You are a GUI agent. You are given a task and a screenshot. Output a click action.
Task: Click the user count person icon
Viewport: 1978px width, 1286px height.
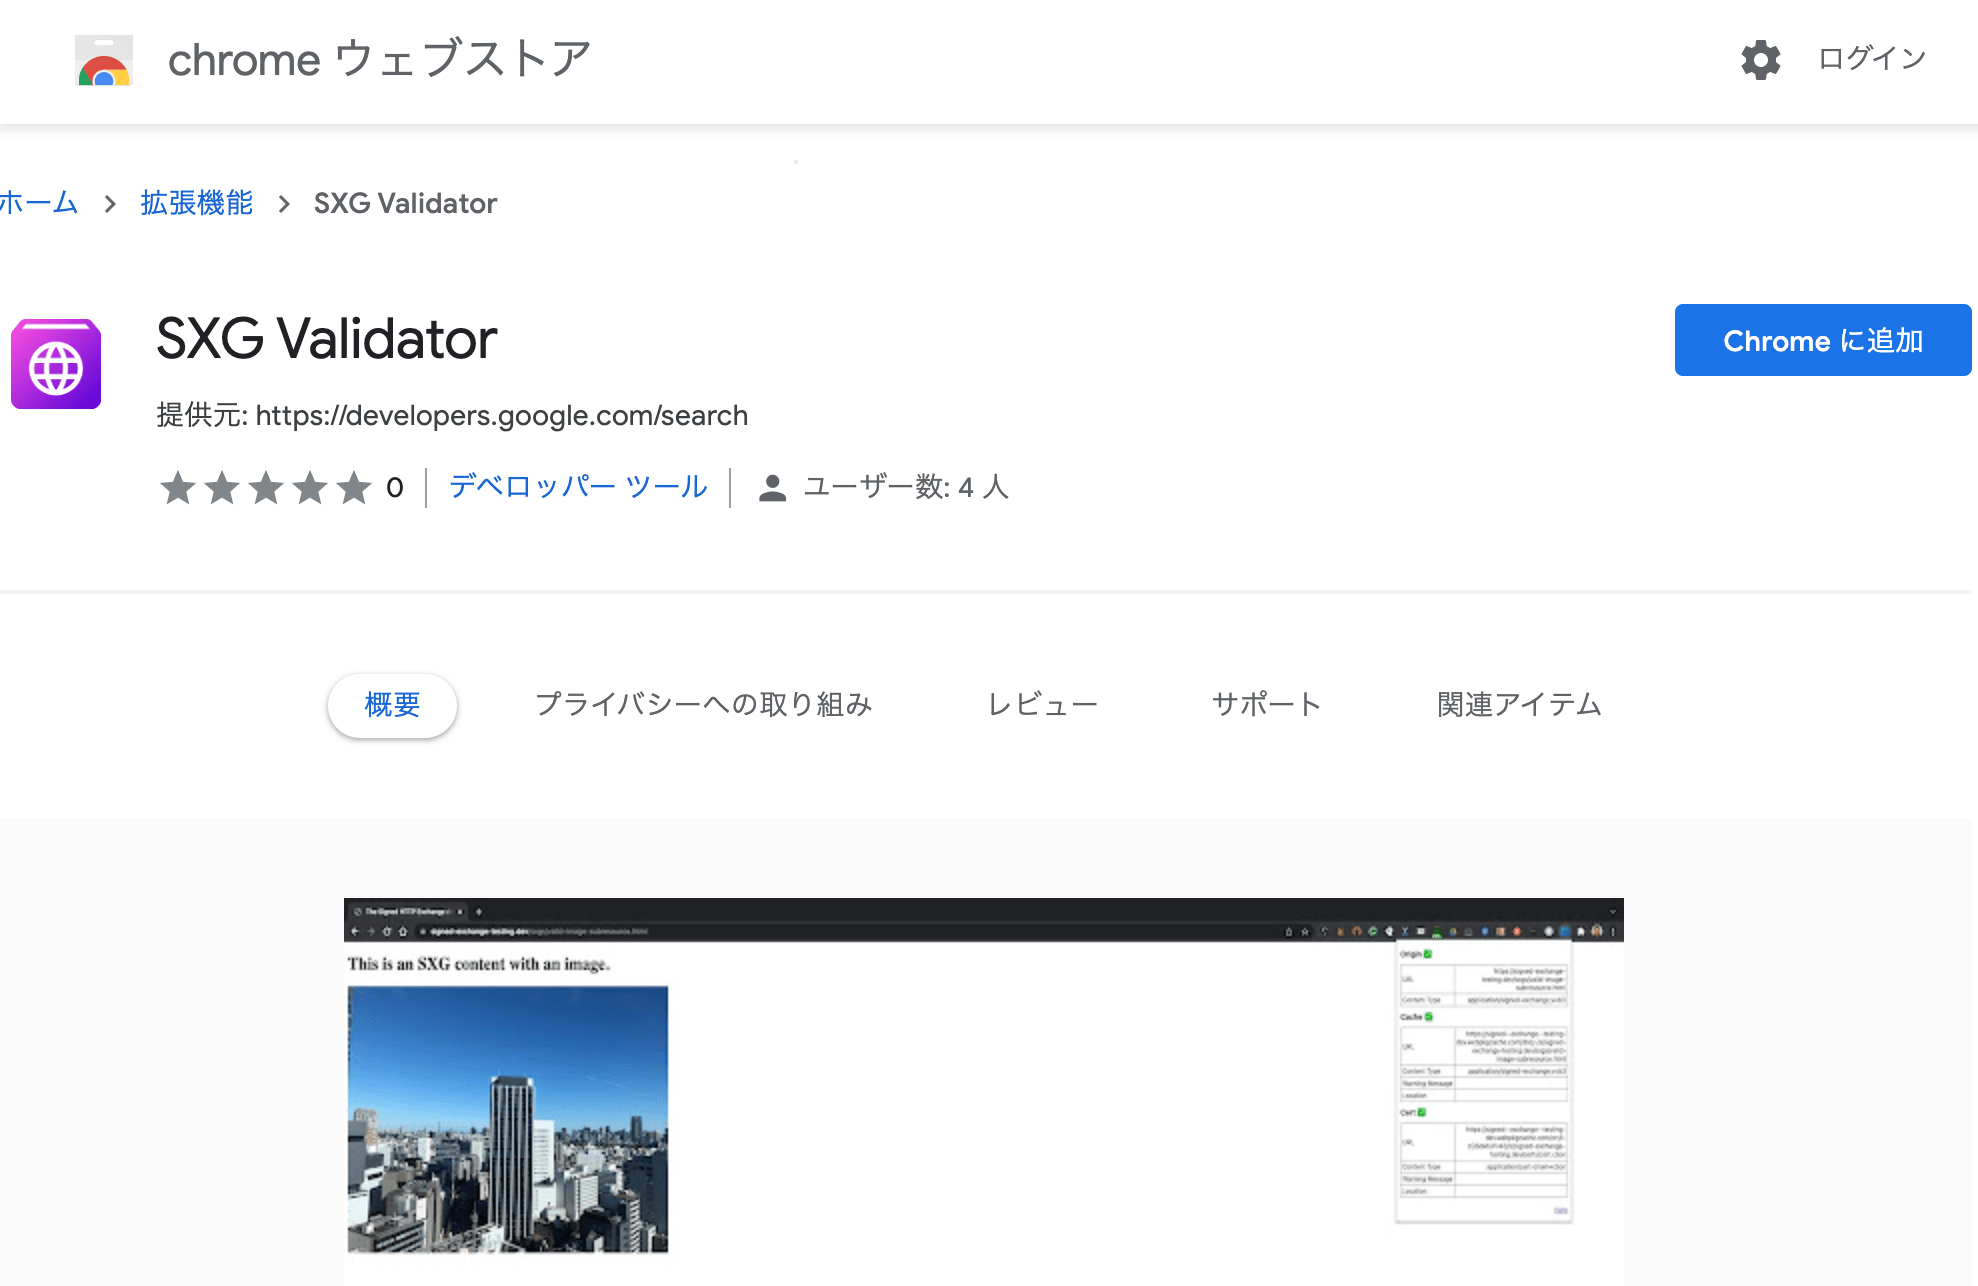772,488
